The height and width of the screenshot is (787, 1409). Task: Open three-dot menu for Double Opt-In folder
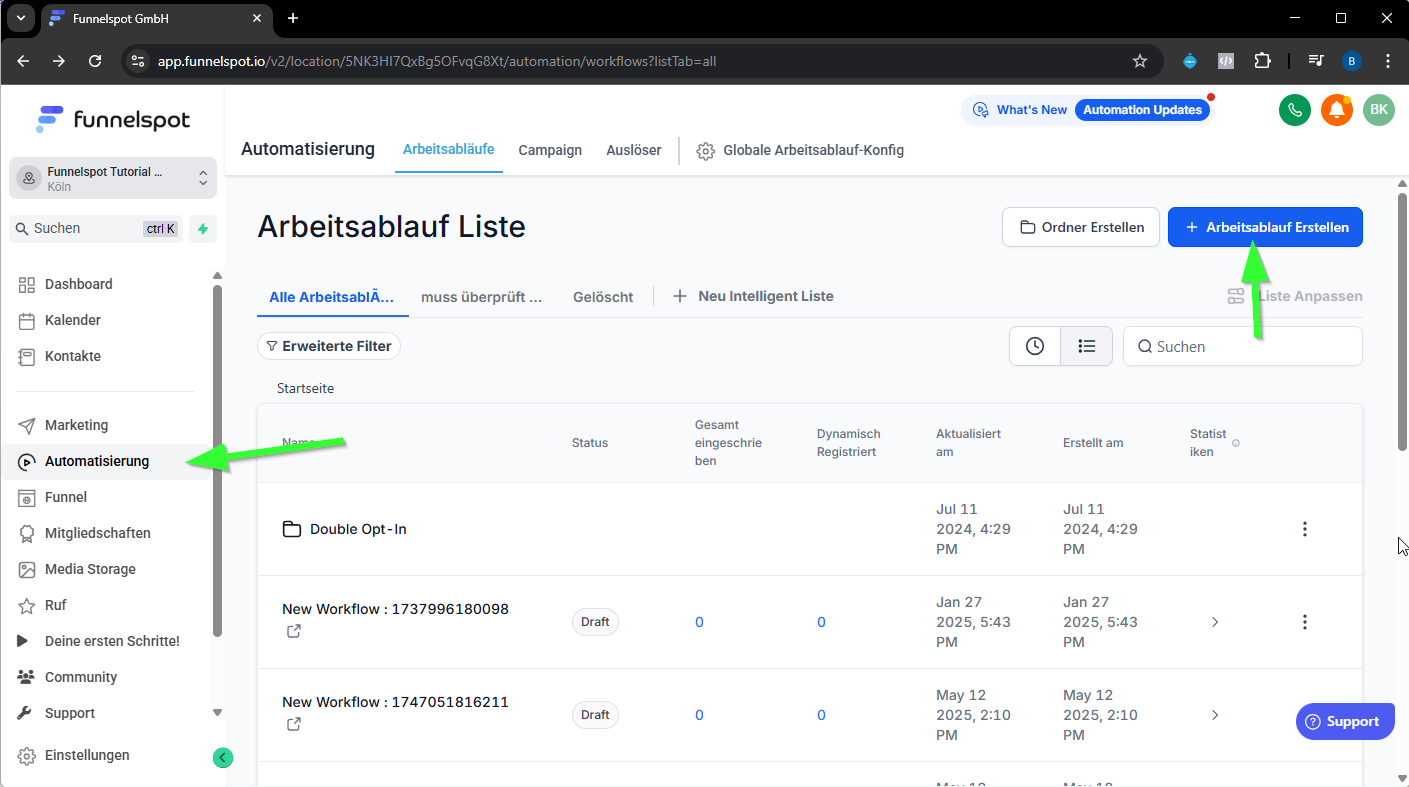point(1304,529)
